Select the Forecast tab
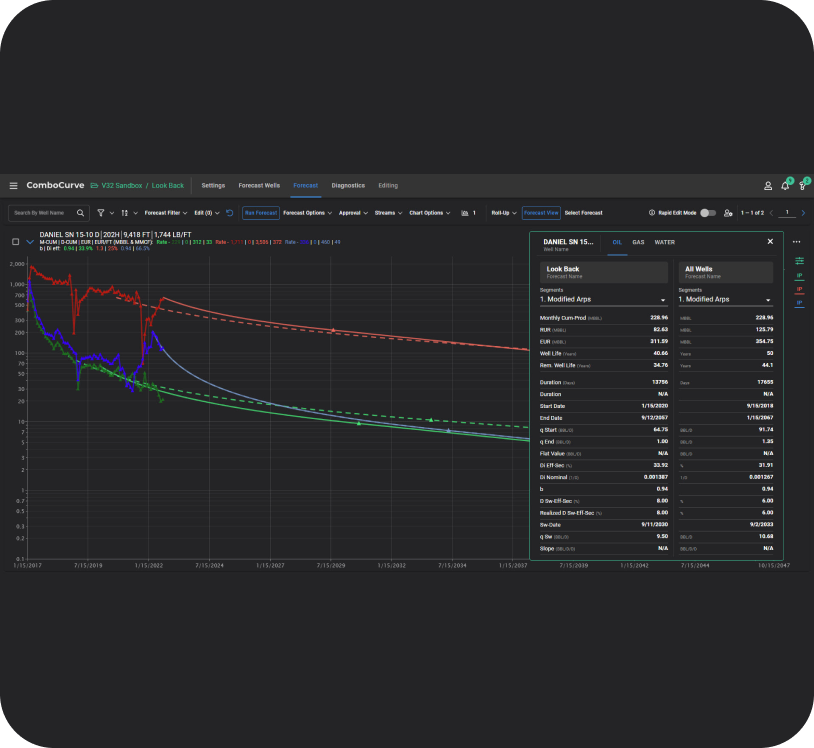 click(305, 185)
